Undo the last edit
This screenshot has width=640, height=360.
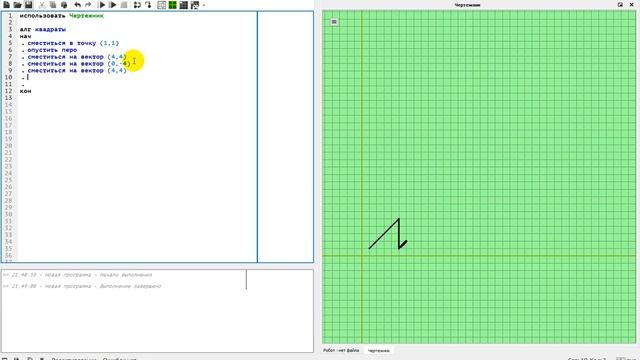coord(78,5)
